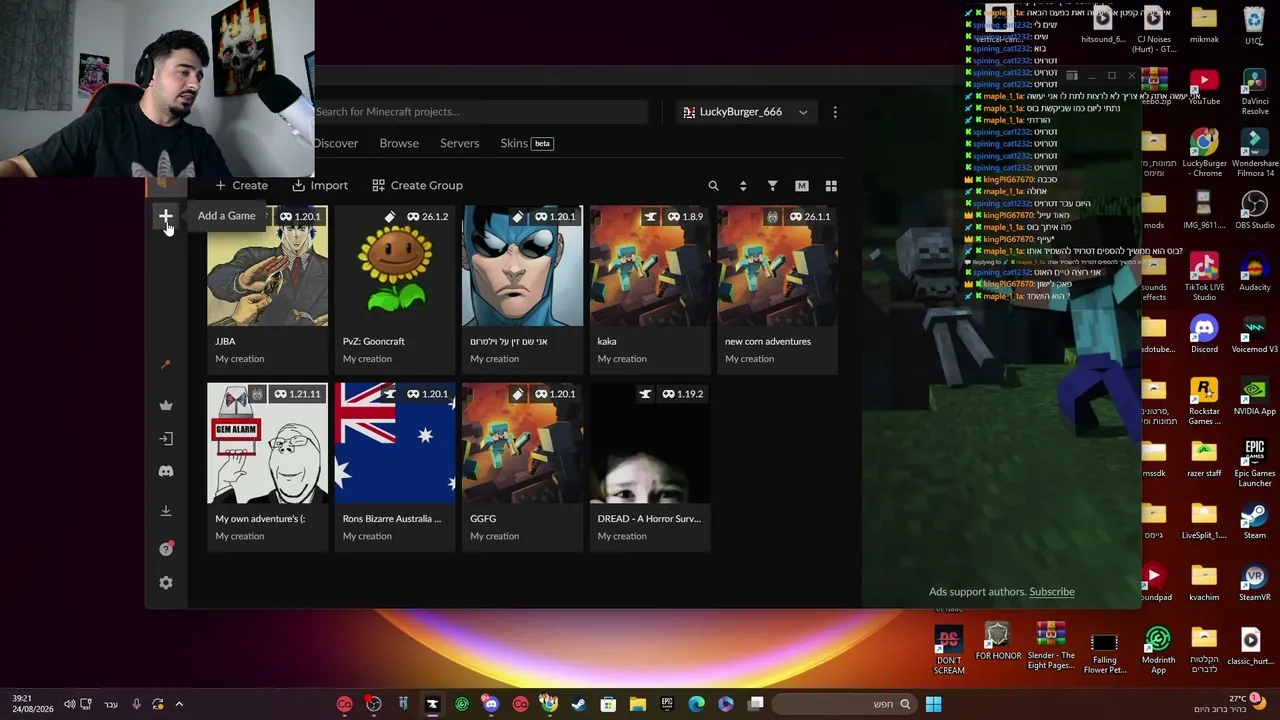
Task: Click the Create button
Action: pyautogui.click(x=241, y=185)
